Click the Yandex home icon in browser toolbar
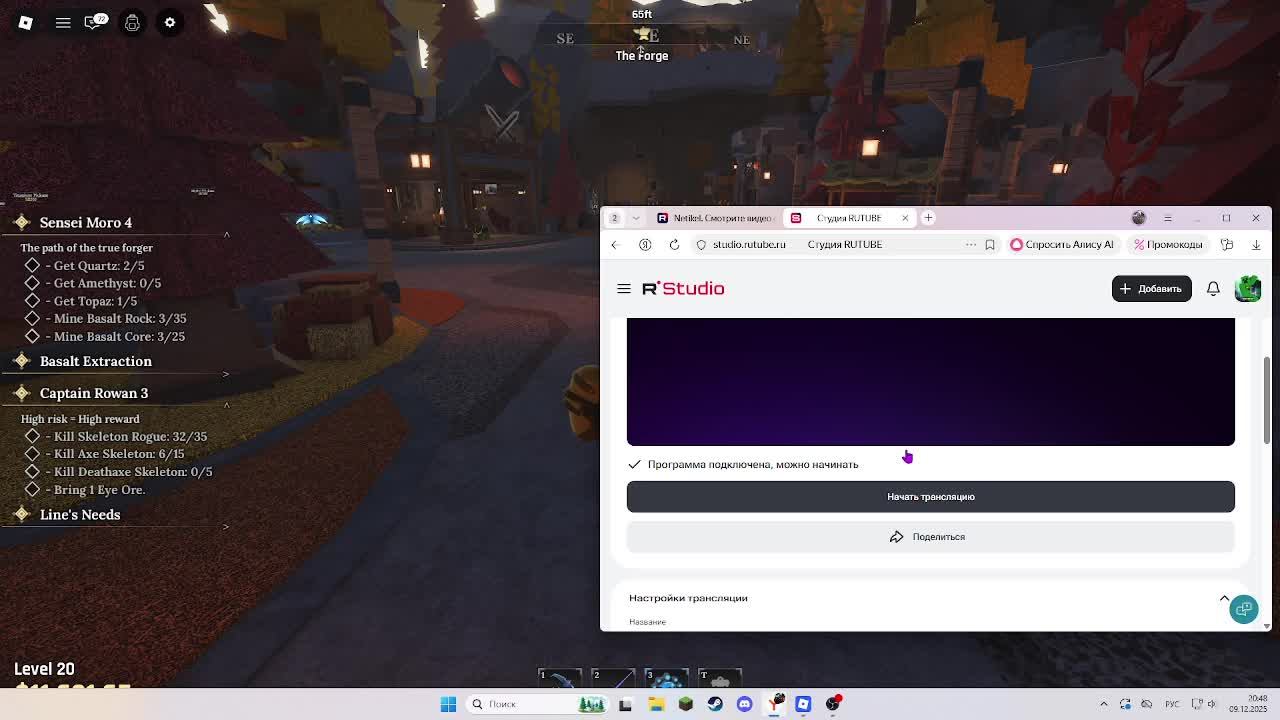This screenshot has height=720, width=1280. (x=645, y=245)
